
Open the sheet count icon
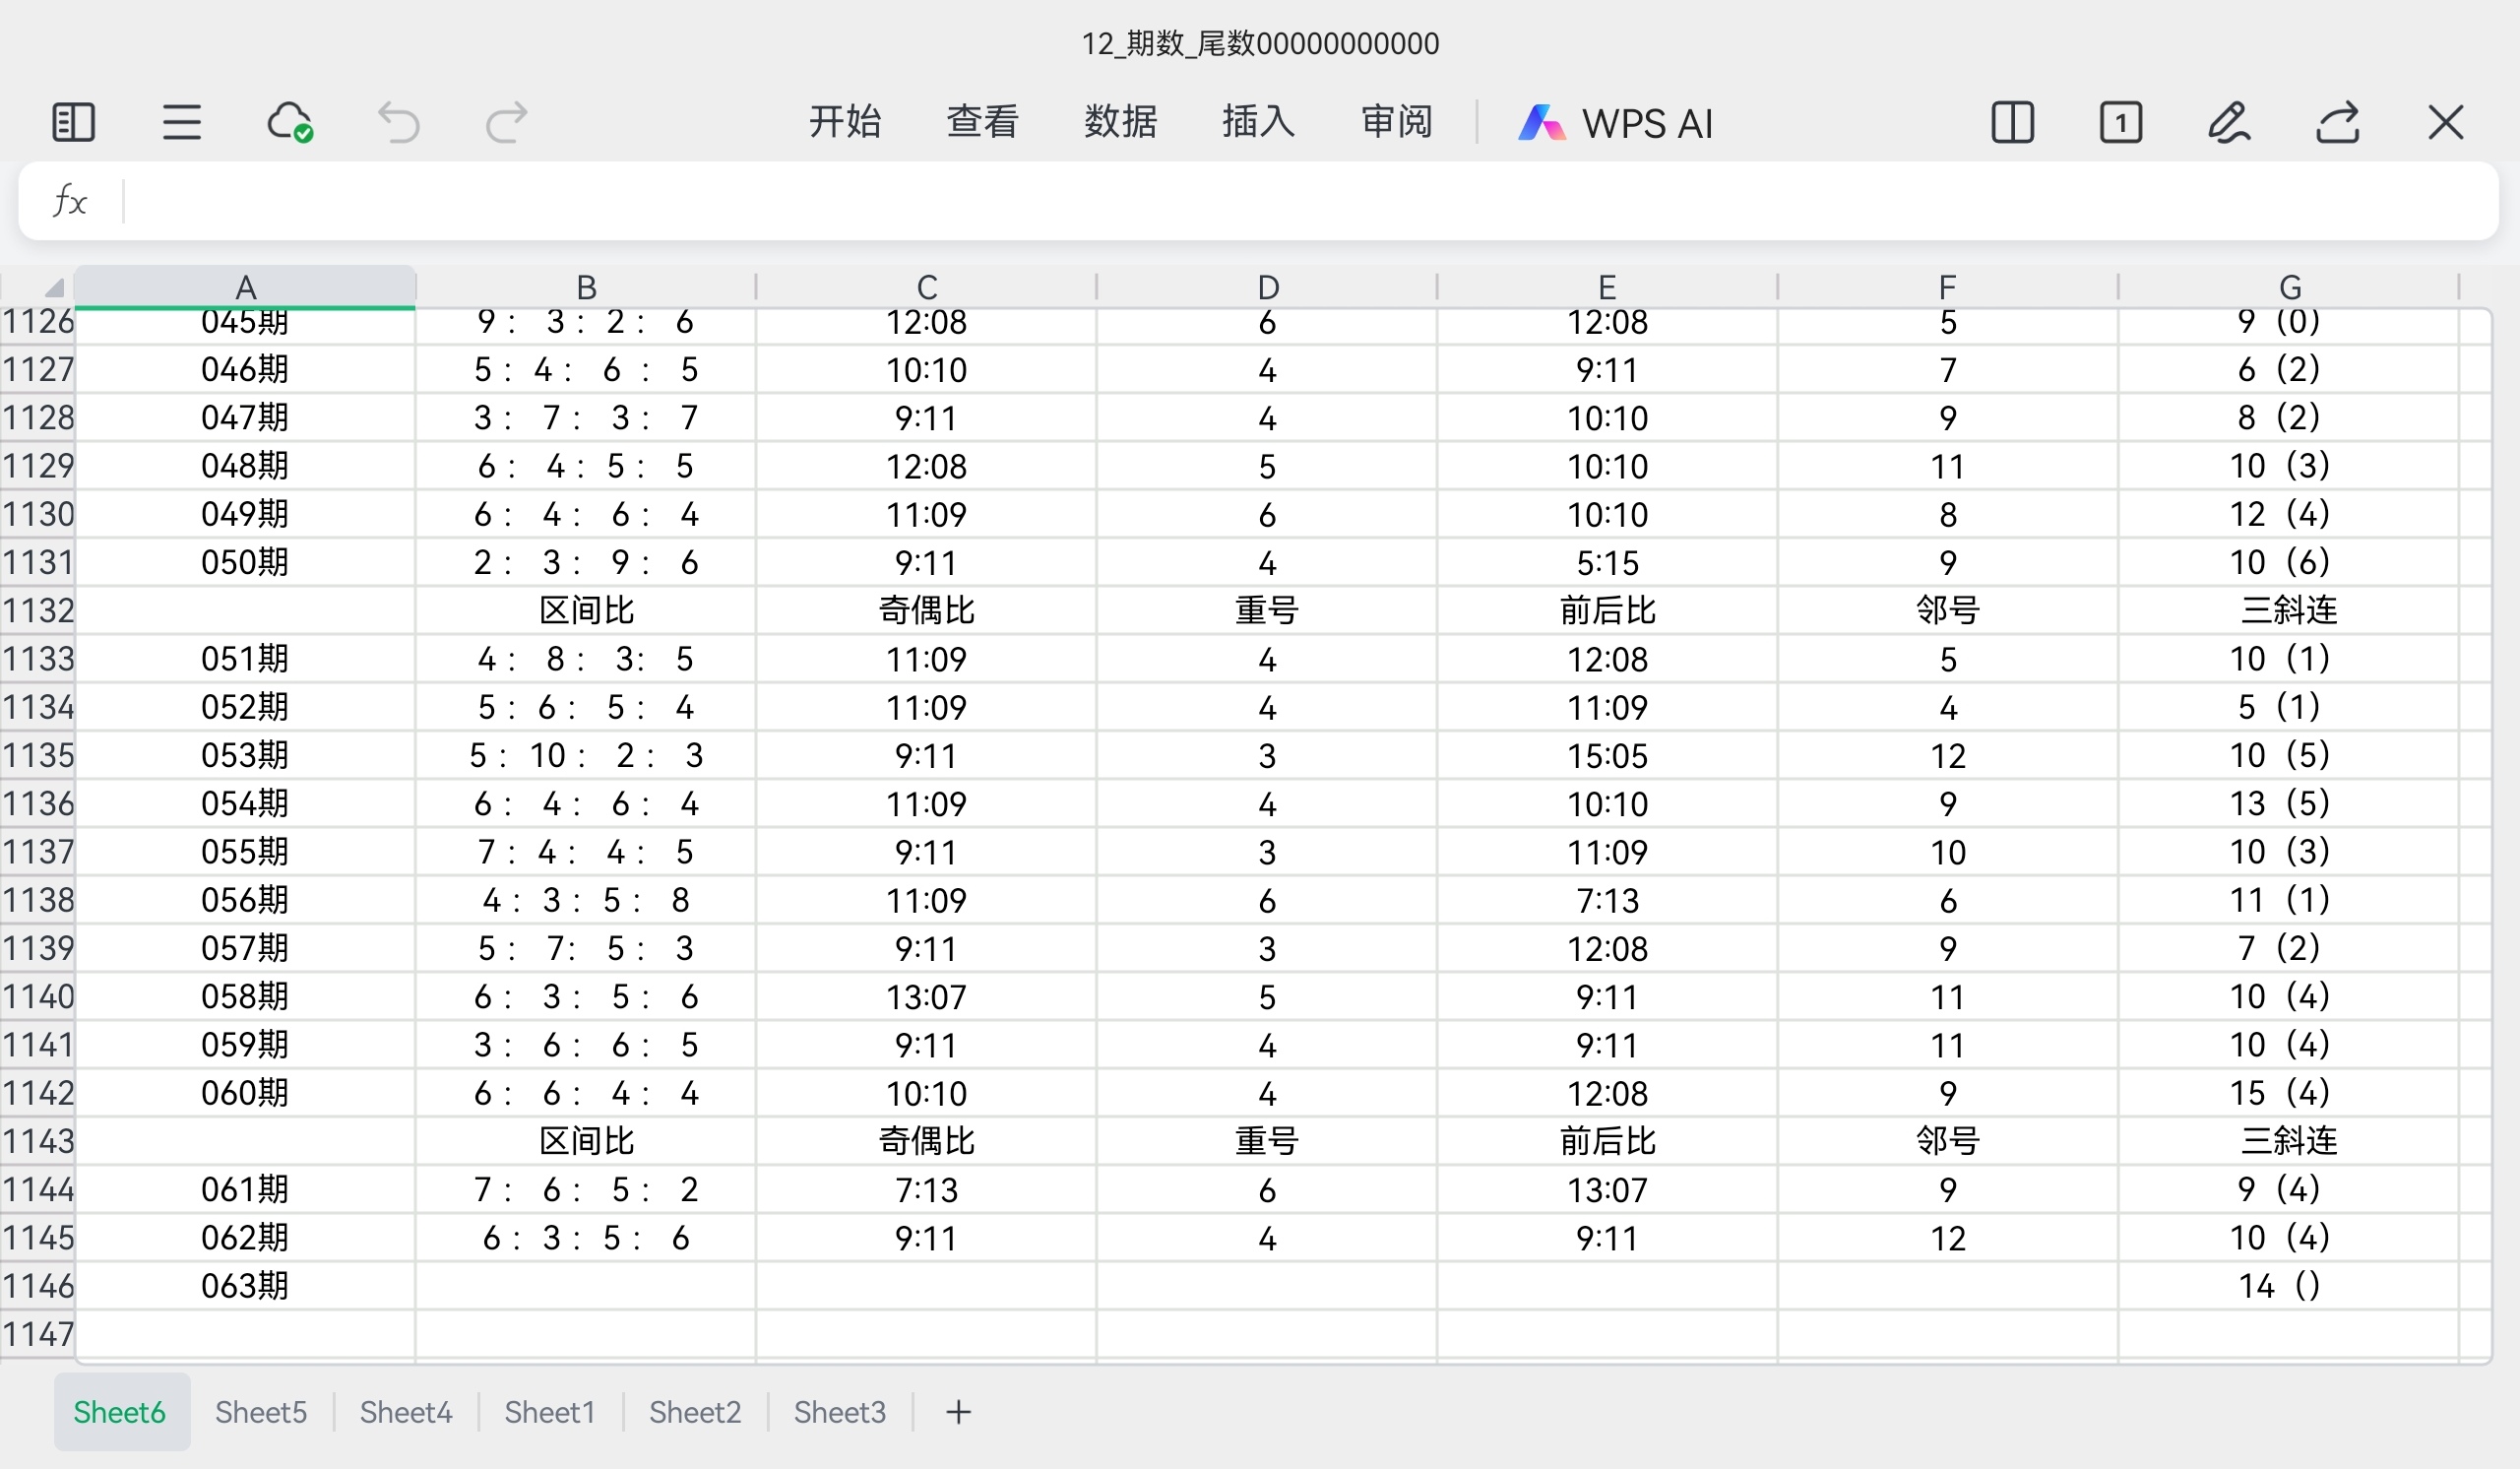click(2120, 123)
